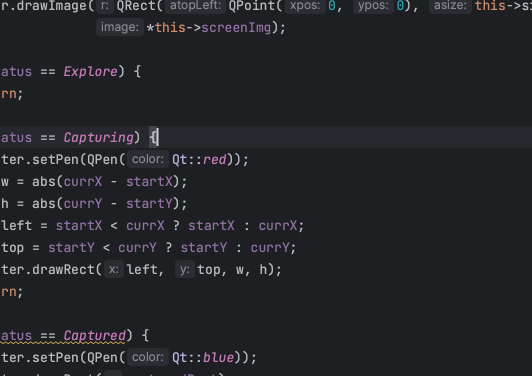Place cursor on screenImg member
Viewport: 532px width, 376px height.
pos(236,28)
